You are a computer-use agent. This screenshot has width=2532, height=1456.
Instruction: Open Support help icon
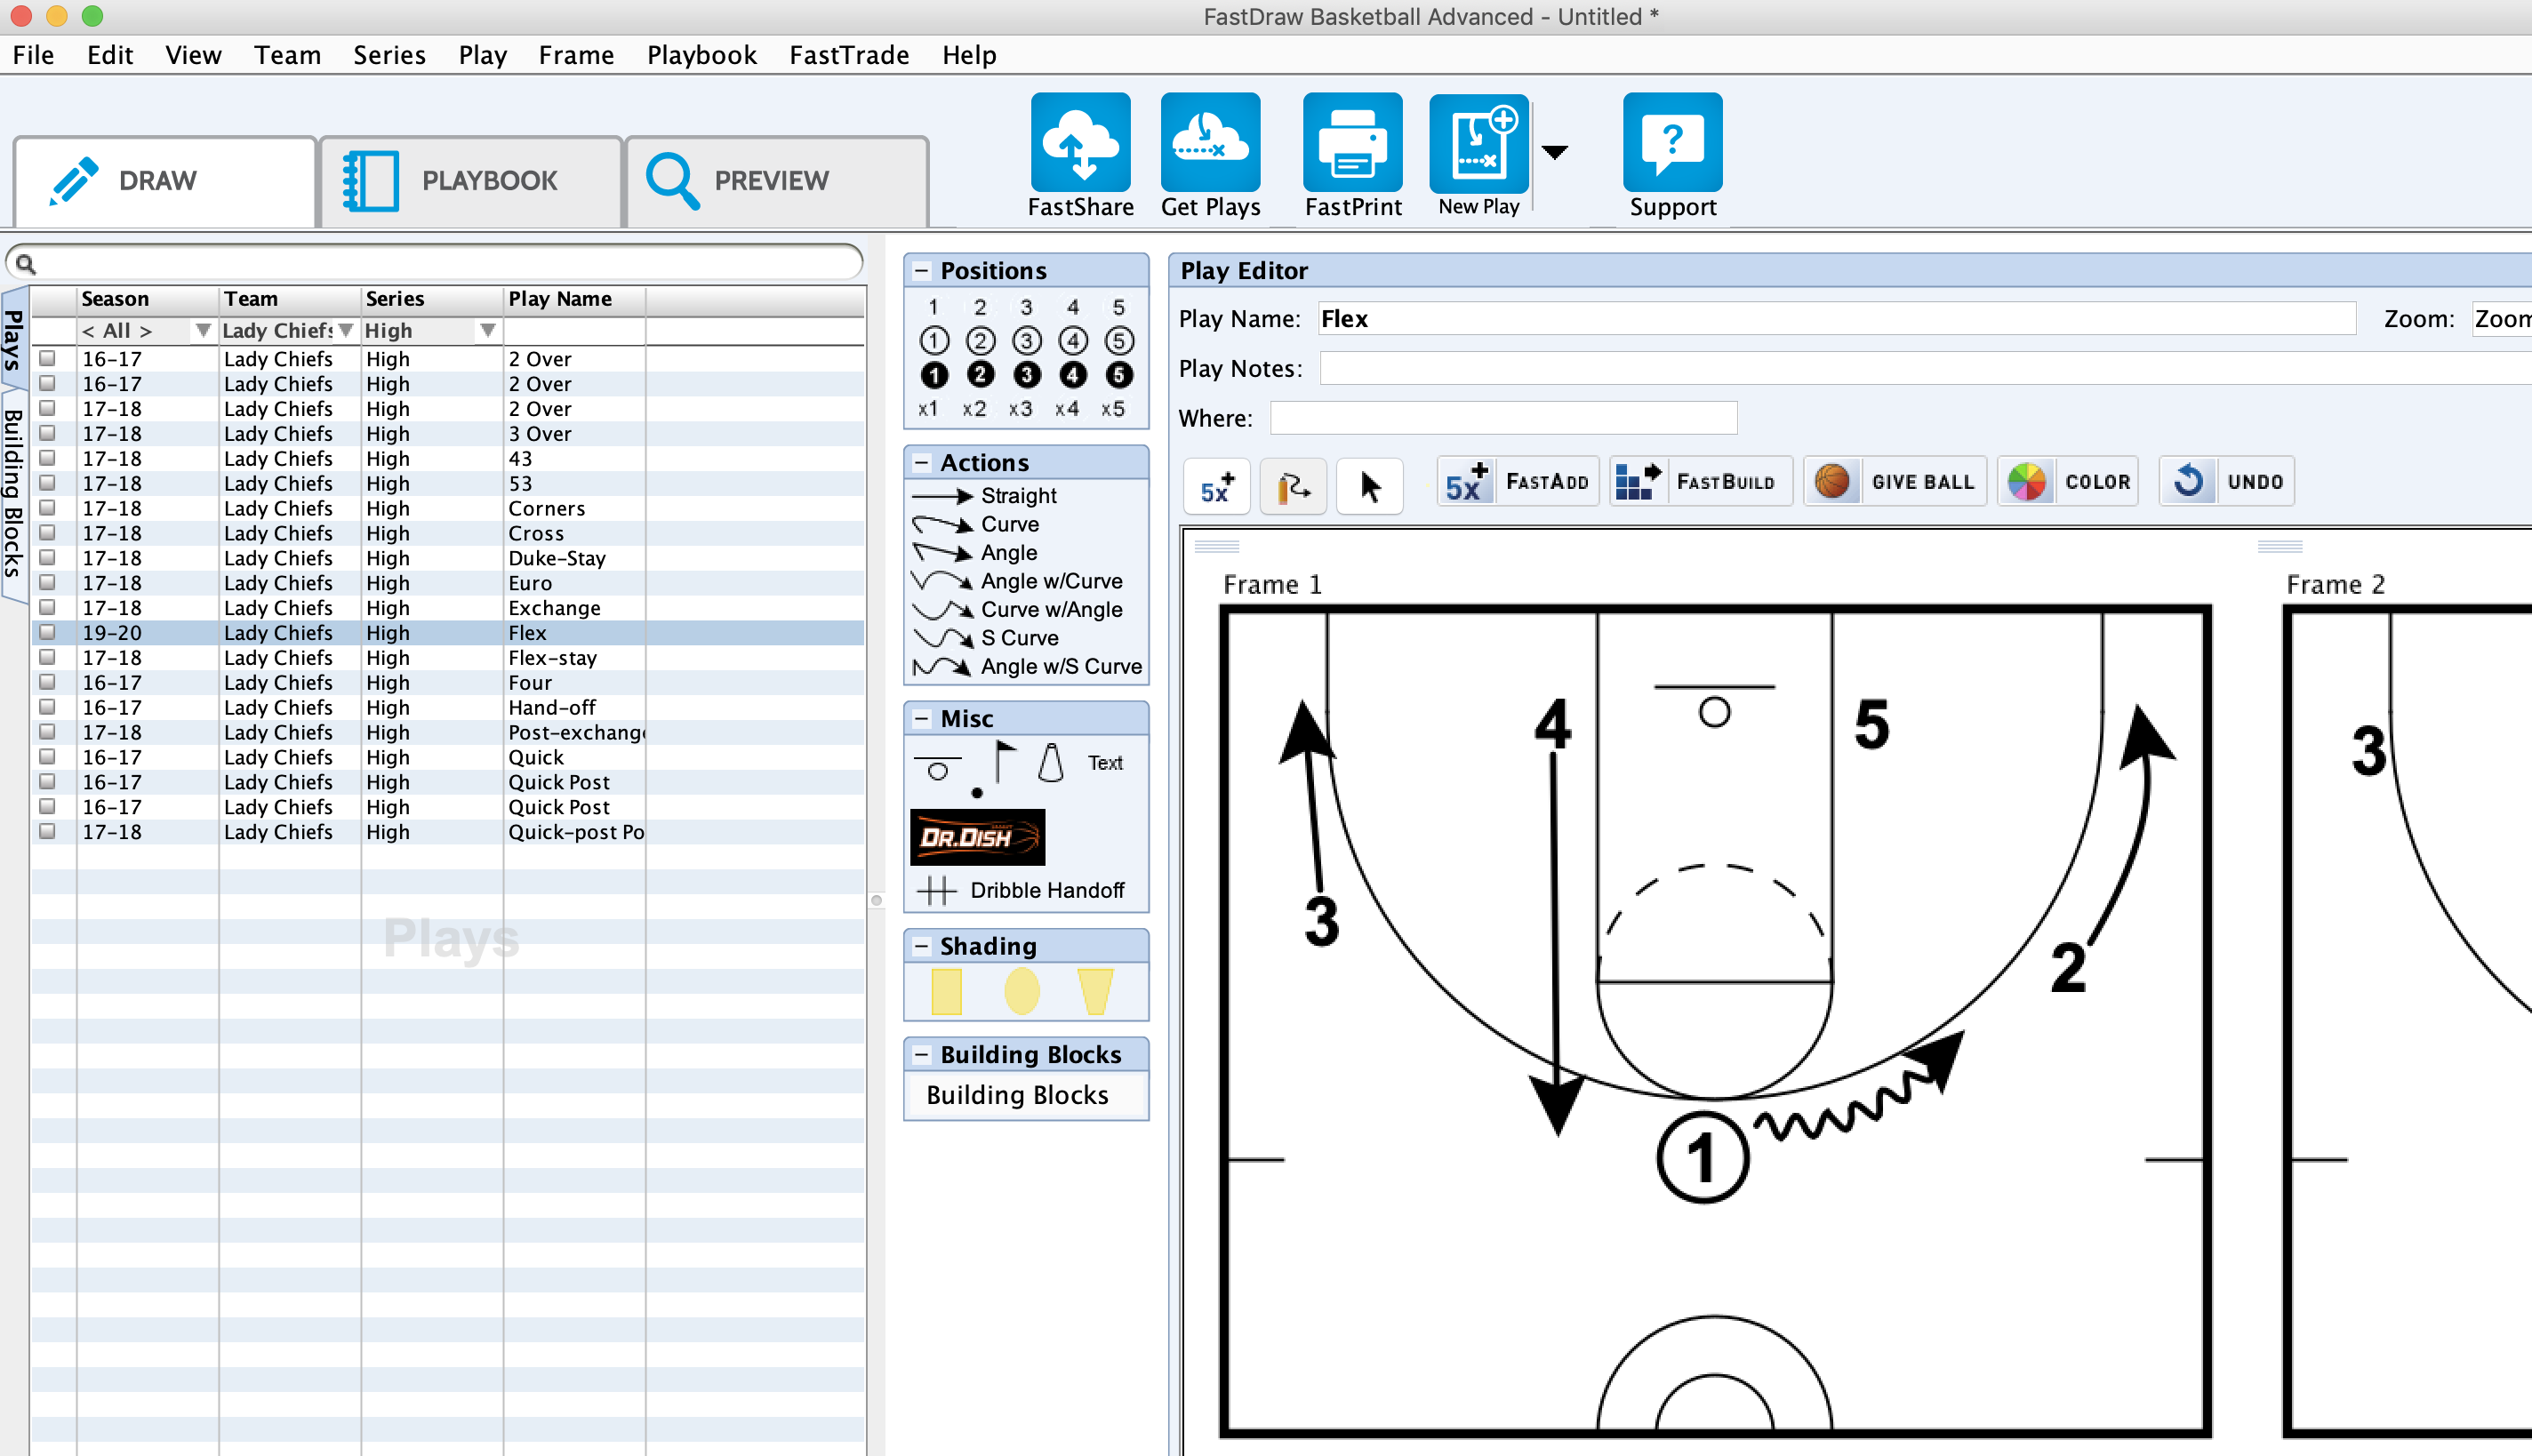click(x=1671, y=143)
